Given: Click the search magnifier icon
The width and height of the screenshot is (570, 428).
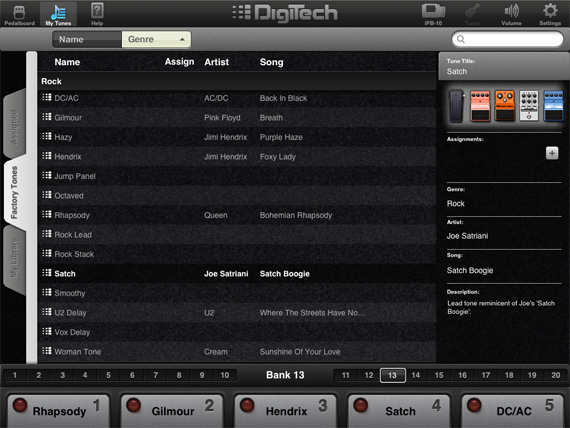Looking at the screenshot, I should pyautogui.click(x=461, y=39).
